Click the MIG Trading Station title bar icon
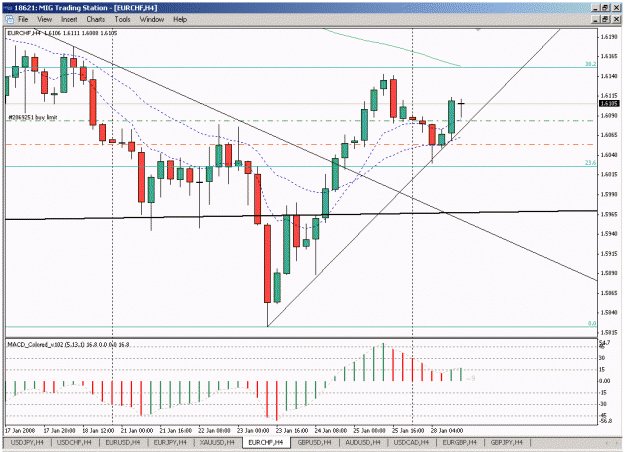625x452 pixels. [x=8, y=8]
